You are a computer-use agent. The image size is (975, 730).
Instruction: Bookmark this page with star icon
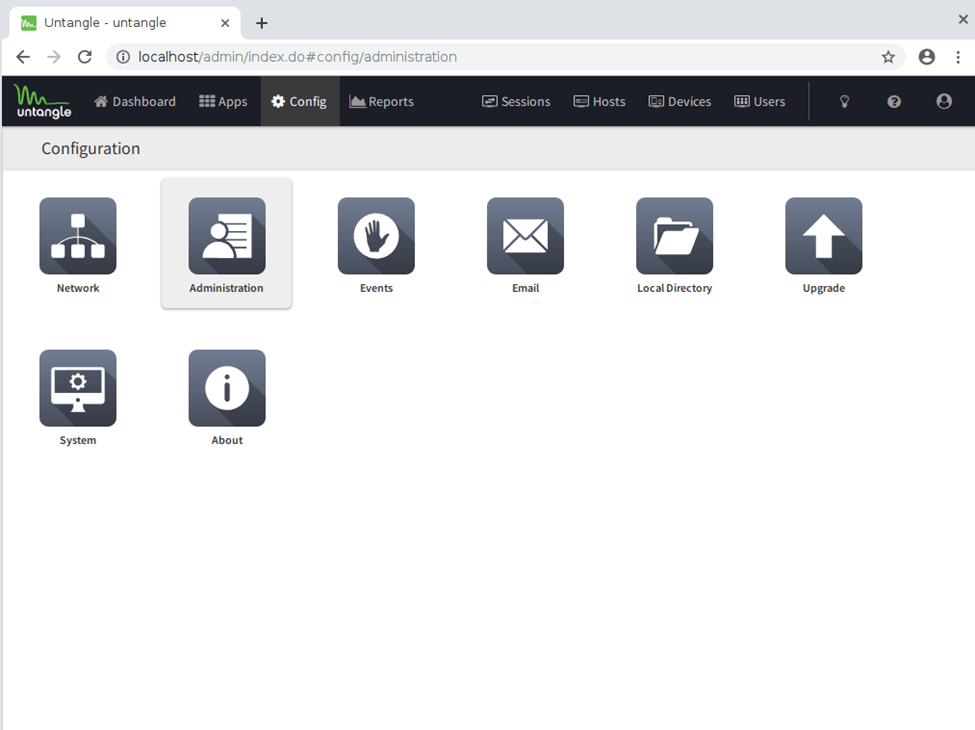[x=888, y=57]
